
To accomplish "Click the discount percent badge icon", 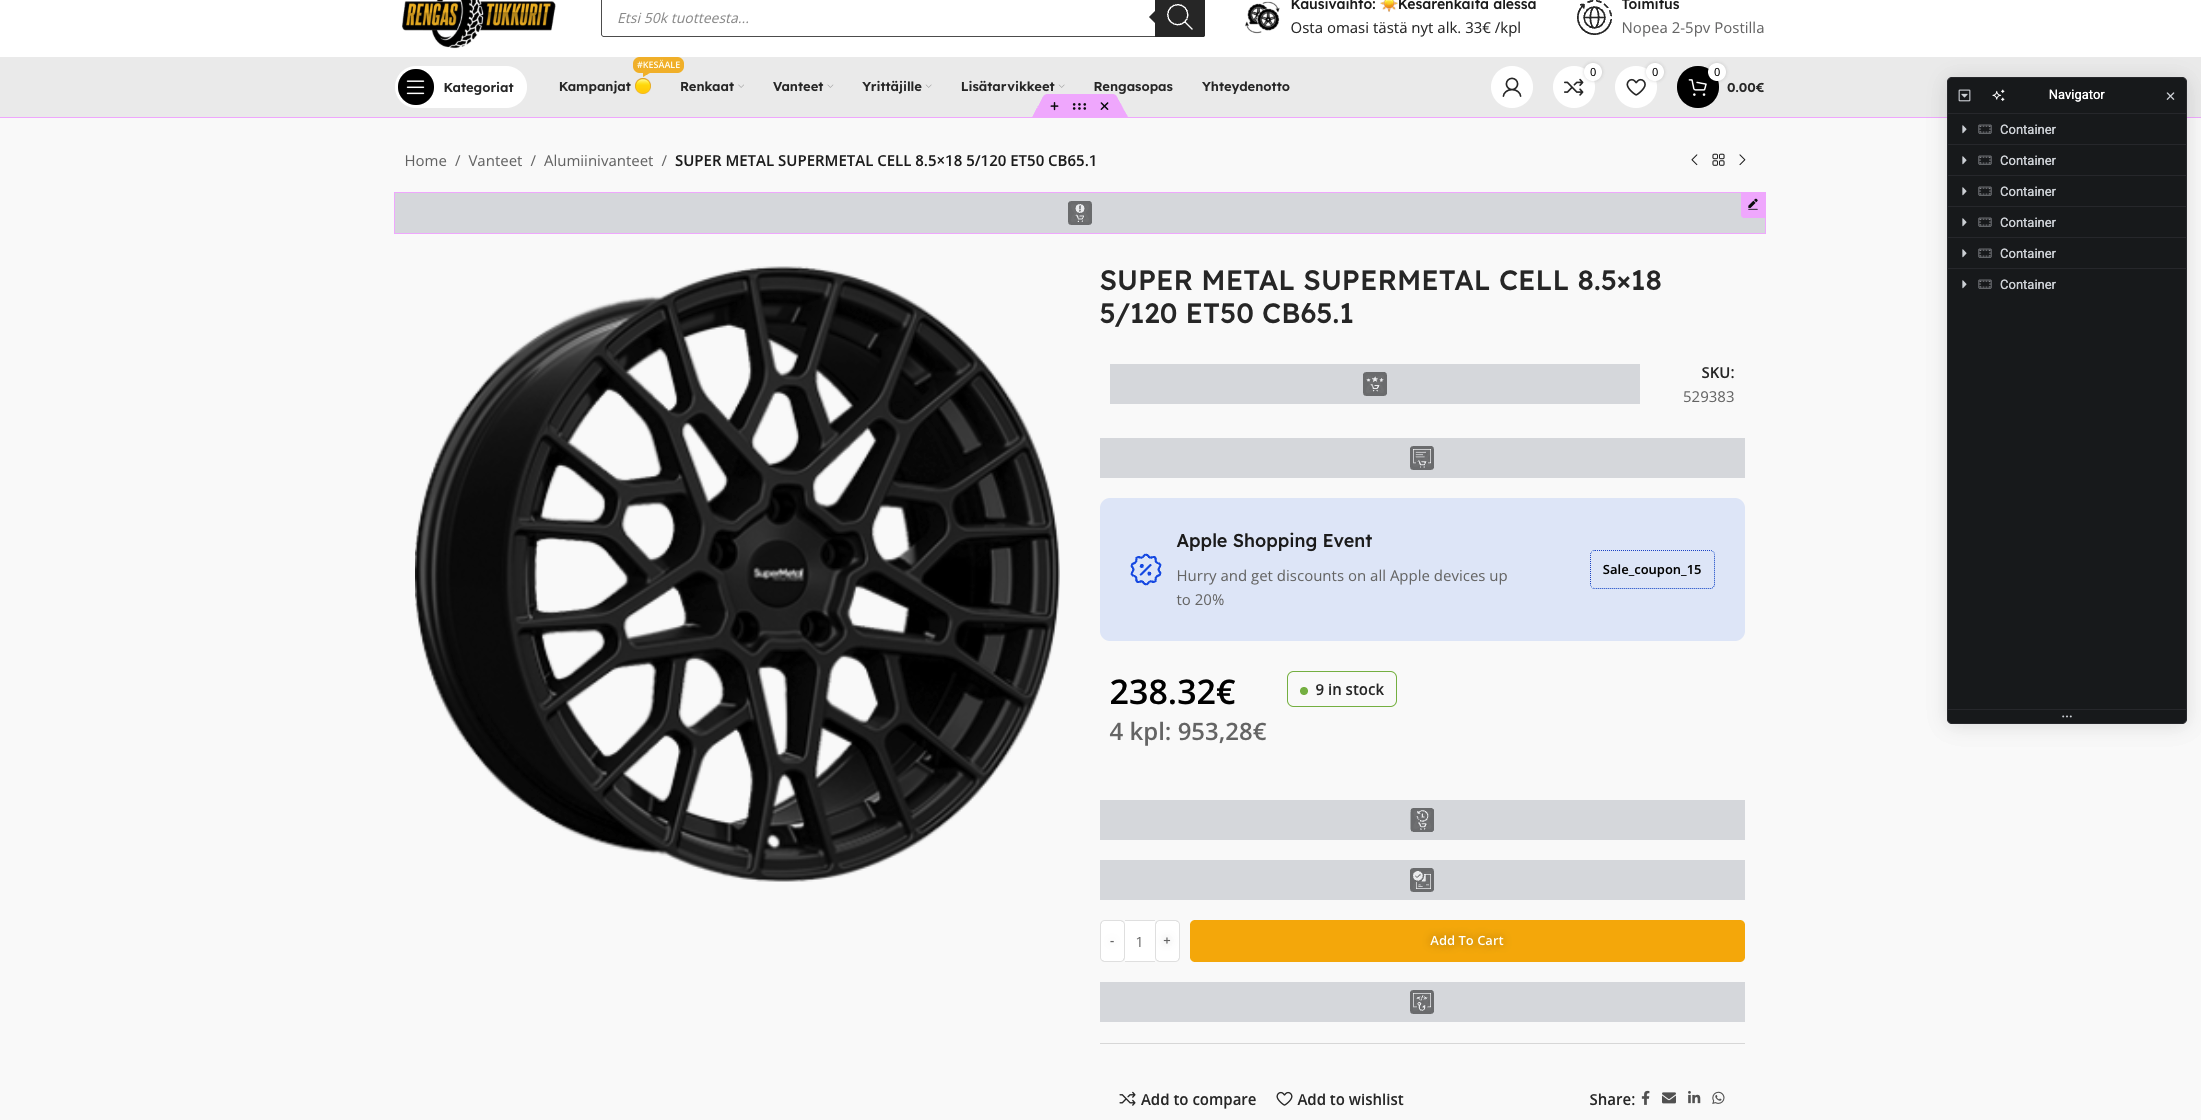I will (x=1146, y=569).
